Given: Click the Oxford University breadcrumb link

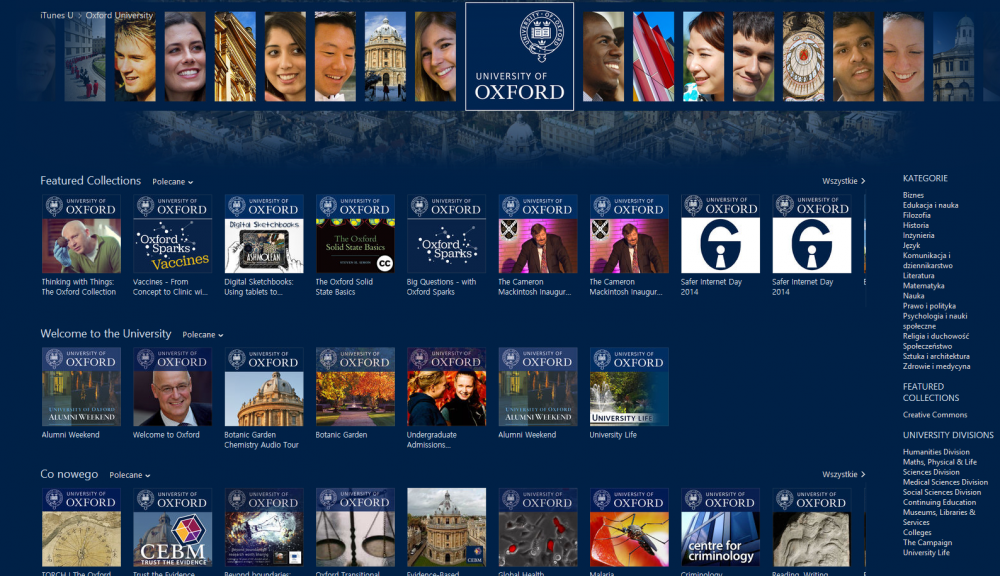Looking at the screenshot, I should 119,15.
